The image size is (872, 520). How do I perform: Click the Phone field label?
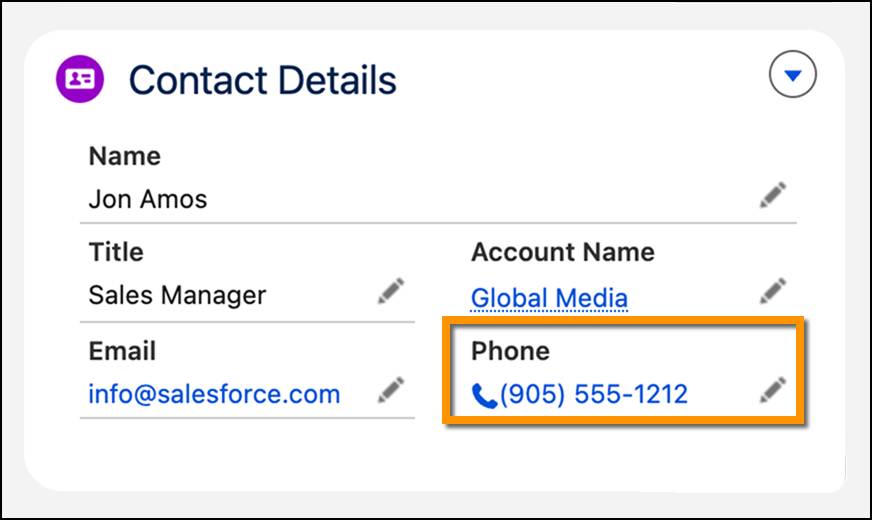tap(511, 351)
